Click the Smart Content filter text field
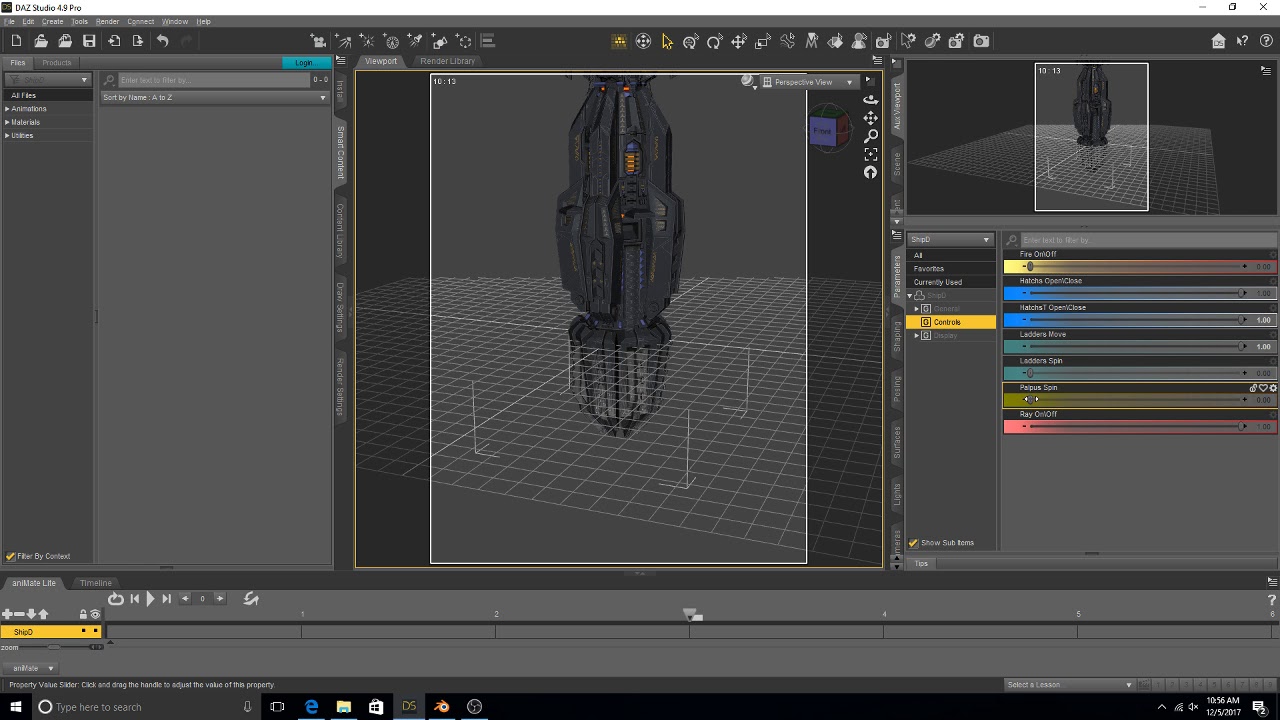Viewport: 1280px width, 720px height. [214, 80]
